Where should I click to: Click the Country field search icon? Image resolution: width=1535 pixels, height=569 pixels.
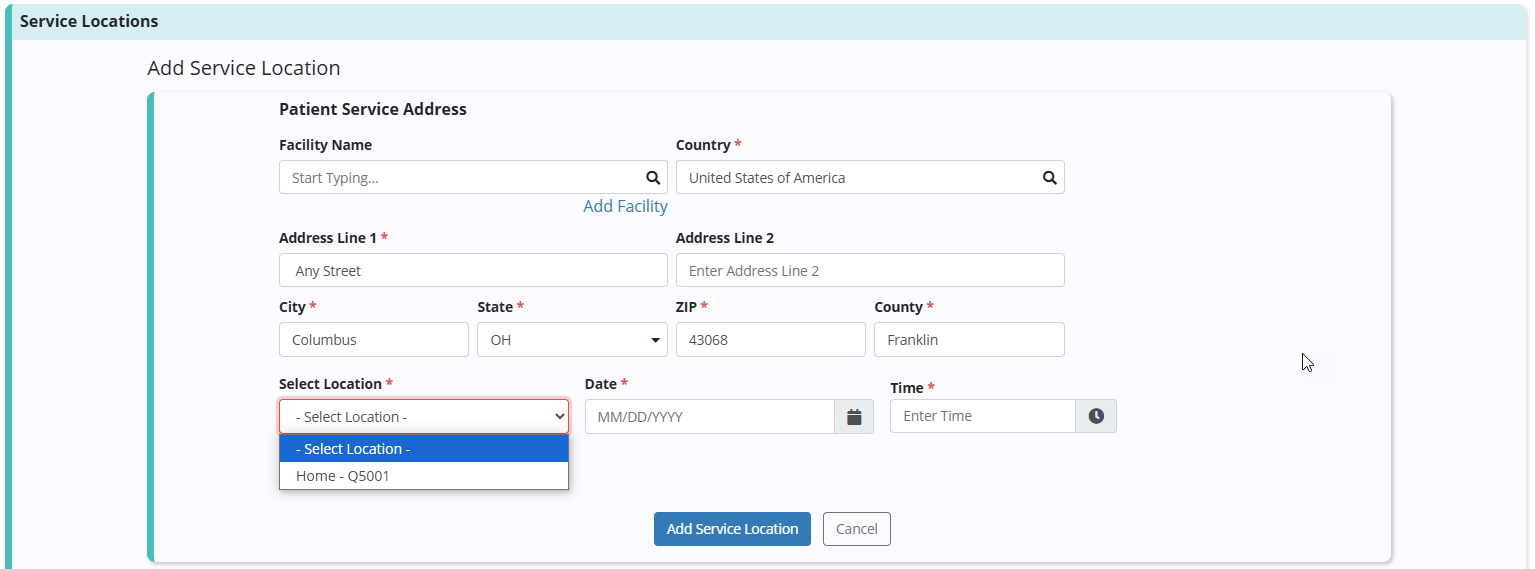1049,178
